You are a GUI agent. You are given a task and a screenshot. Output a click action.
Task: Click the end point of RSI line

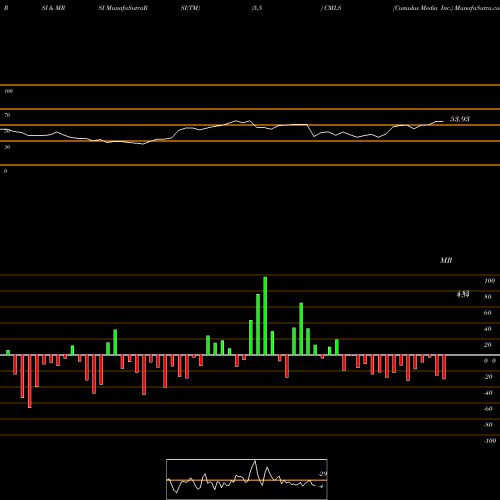[x=443, y=121]
